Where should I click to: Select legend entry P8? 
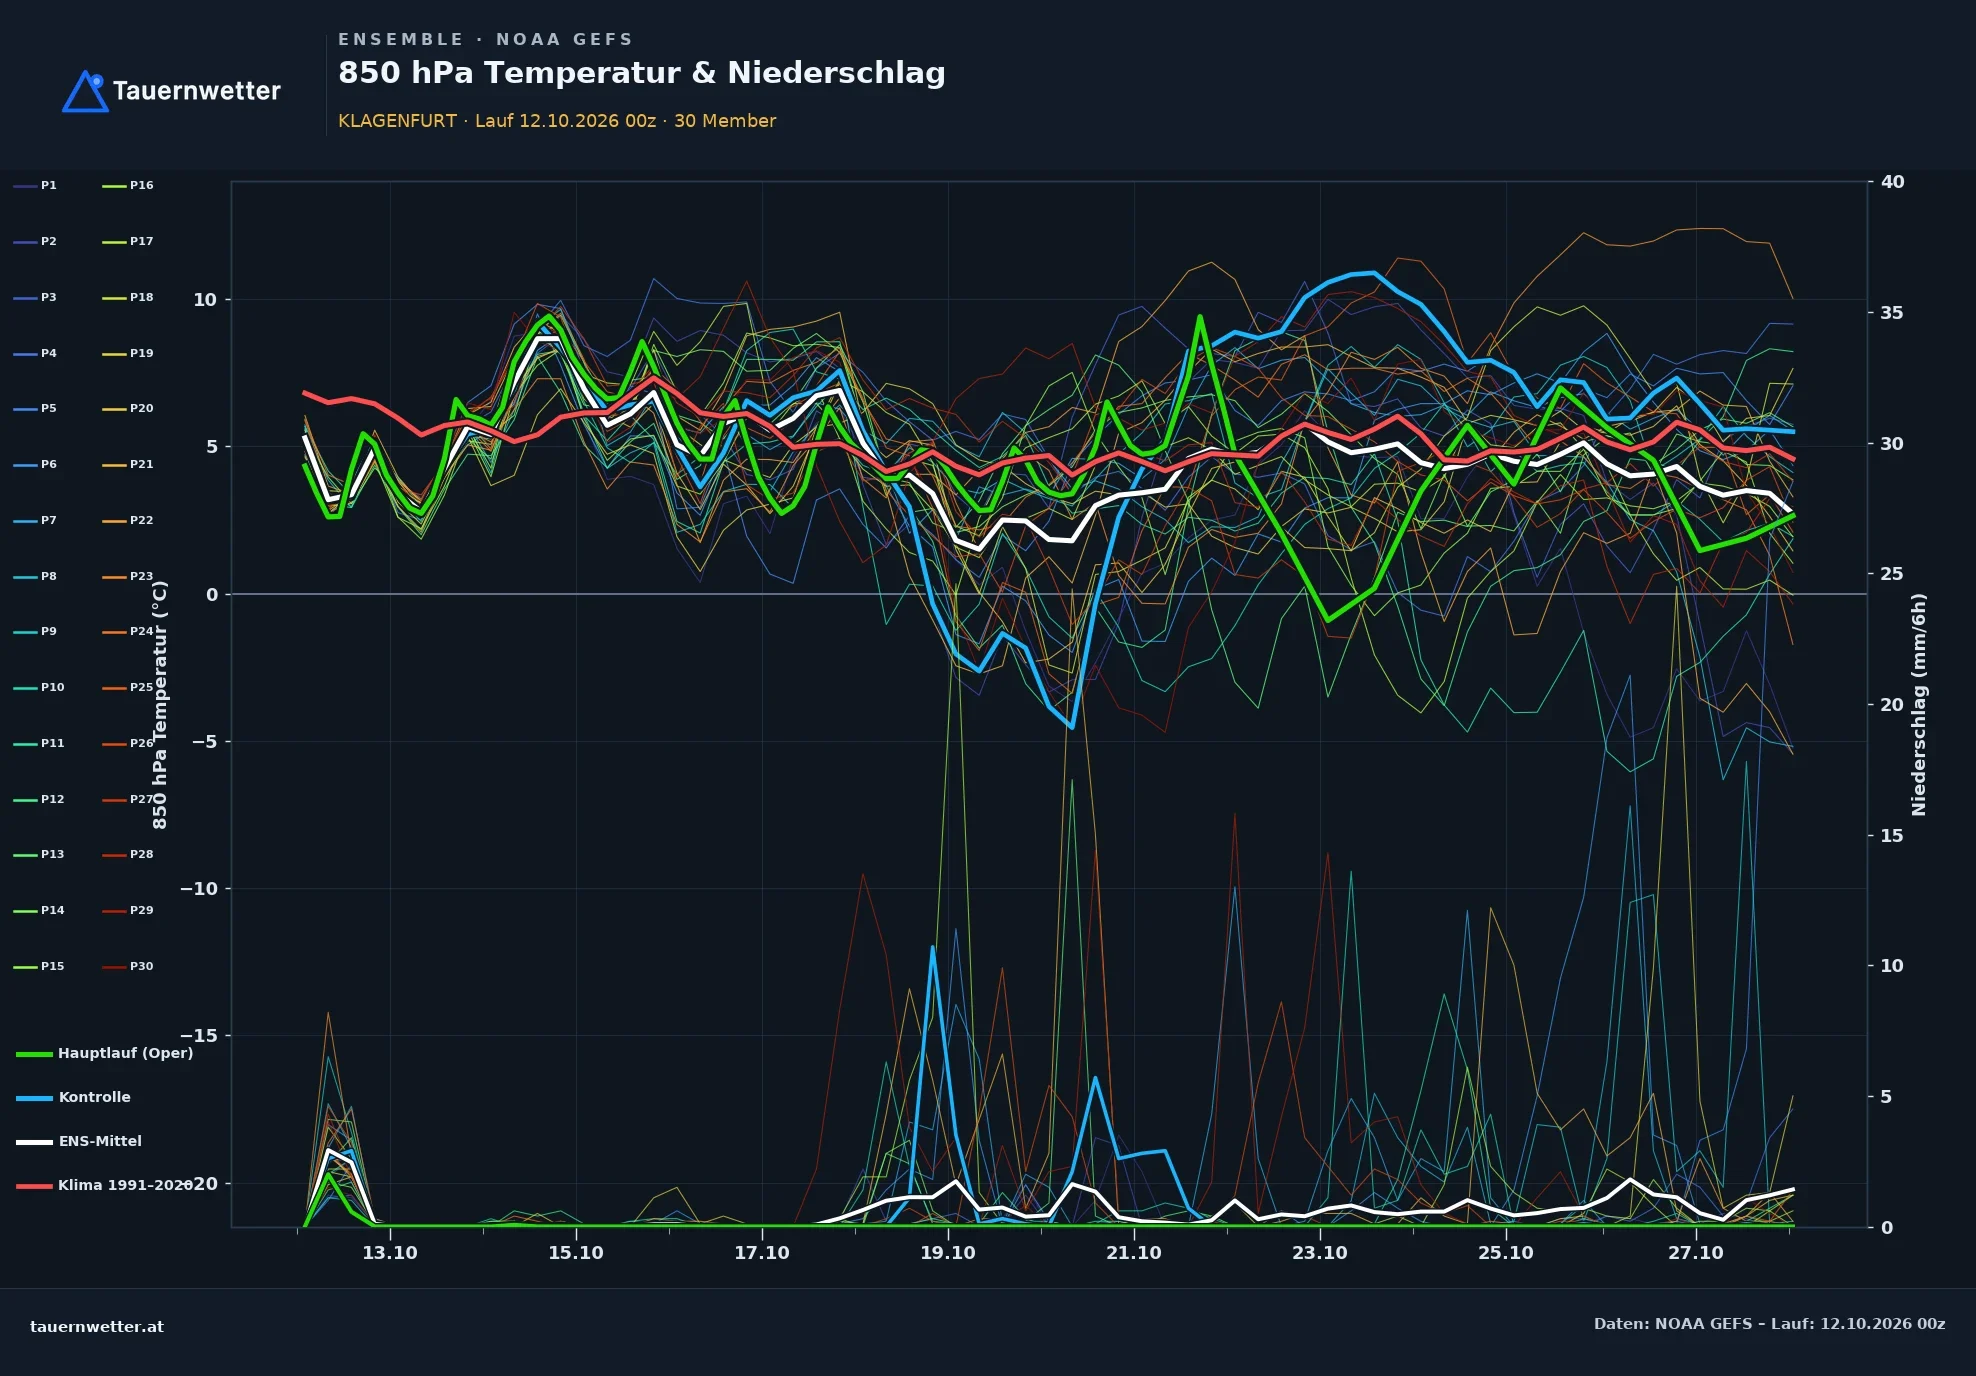click(35, 577)
